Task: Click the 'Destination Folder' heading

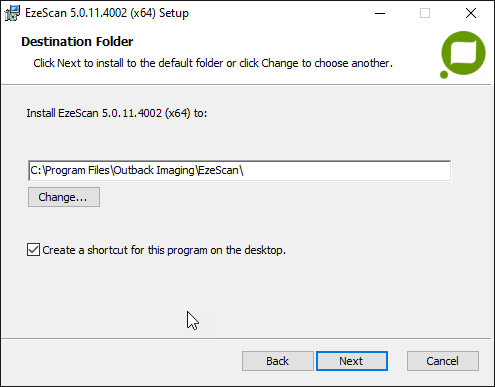Action: 77,42
